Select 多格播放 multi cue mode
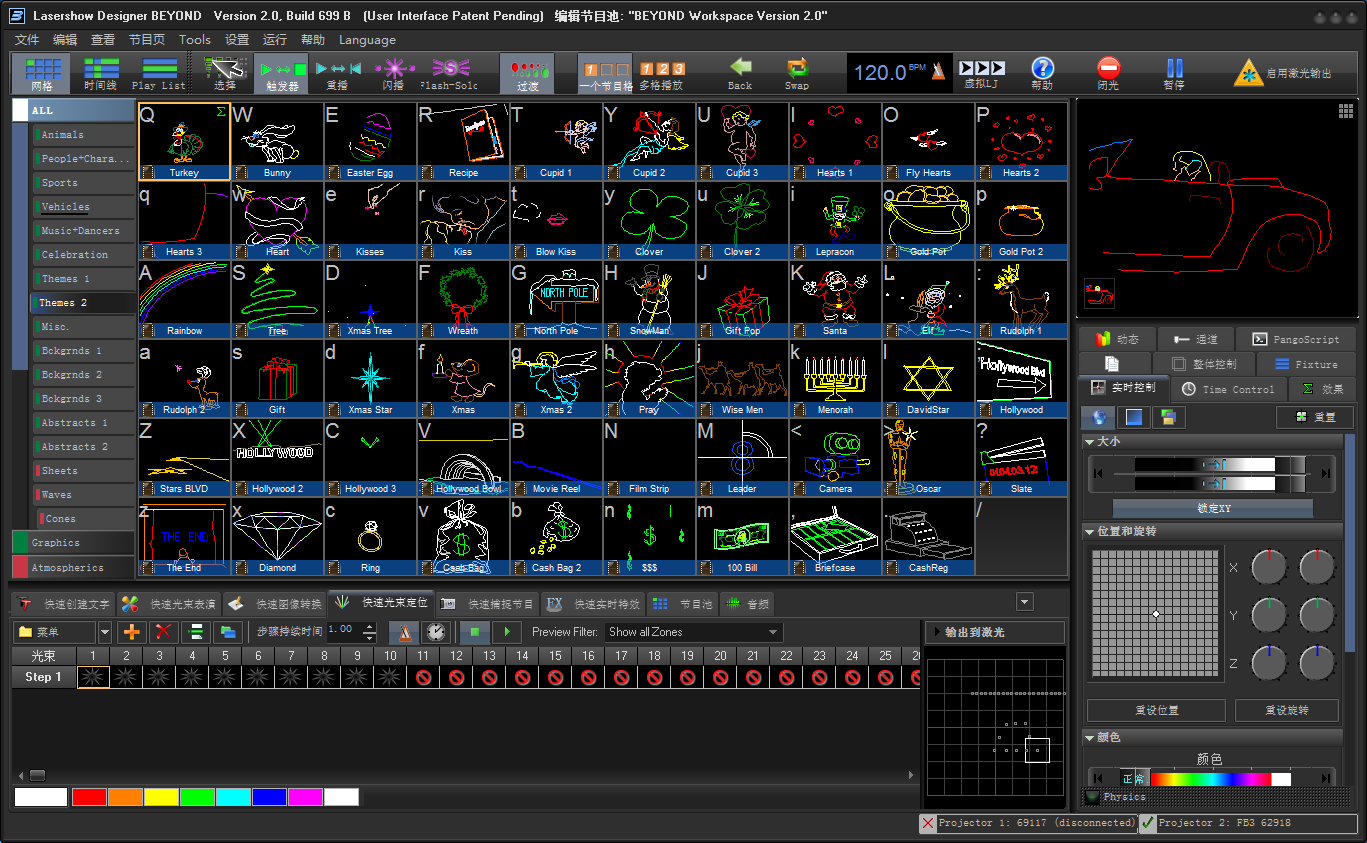 (x=662, y=74)
